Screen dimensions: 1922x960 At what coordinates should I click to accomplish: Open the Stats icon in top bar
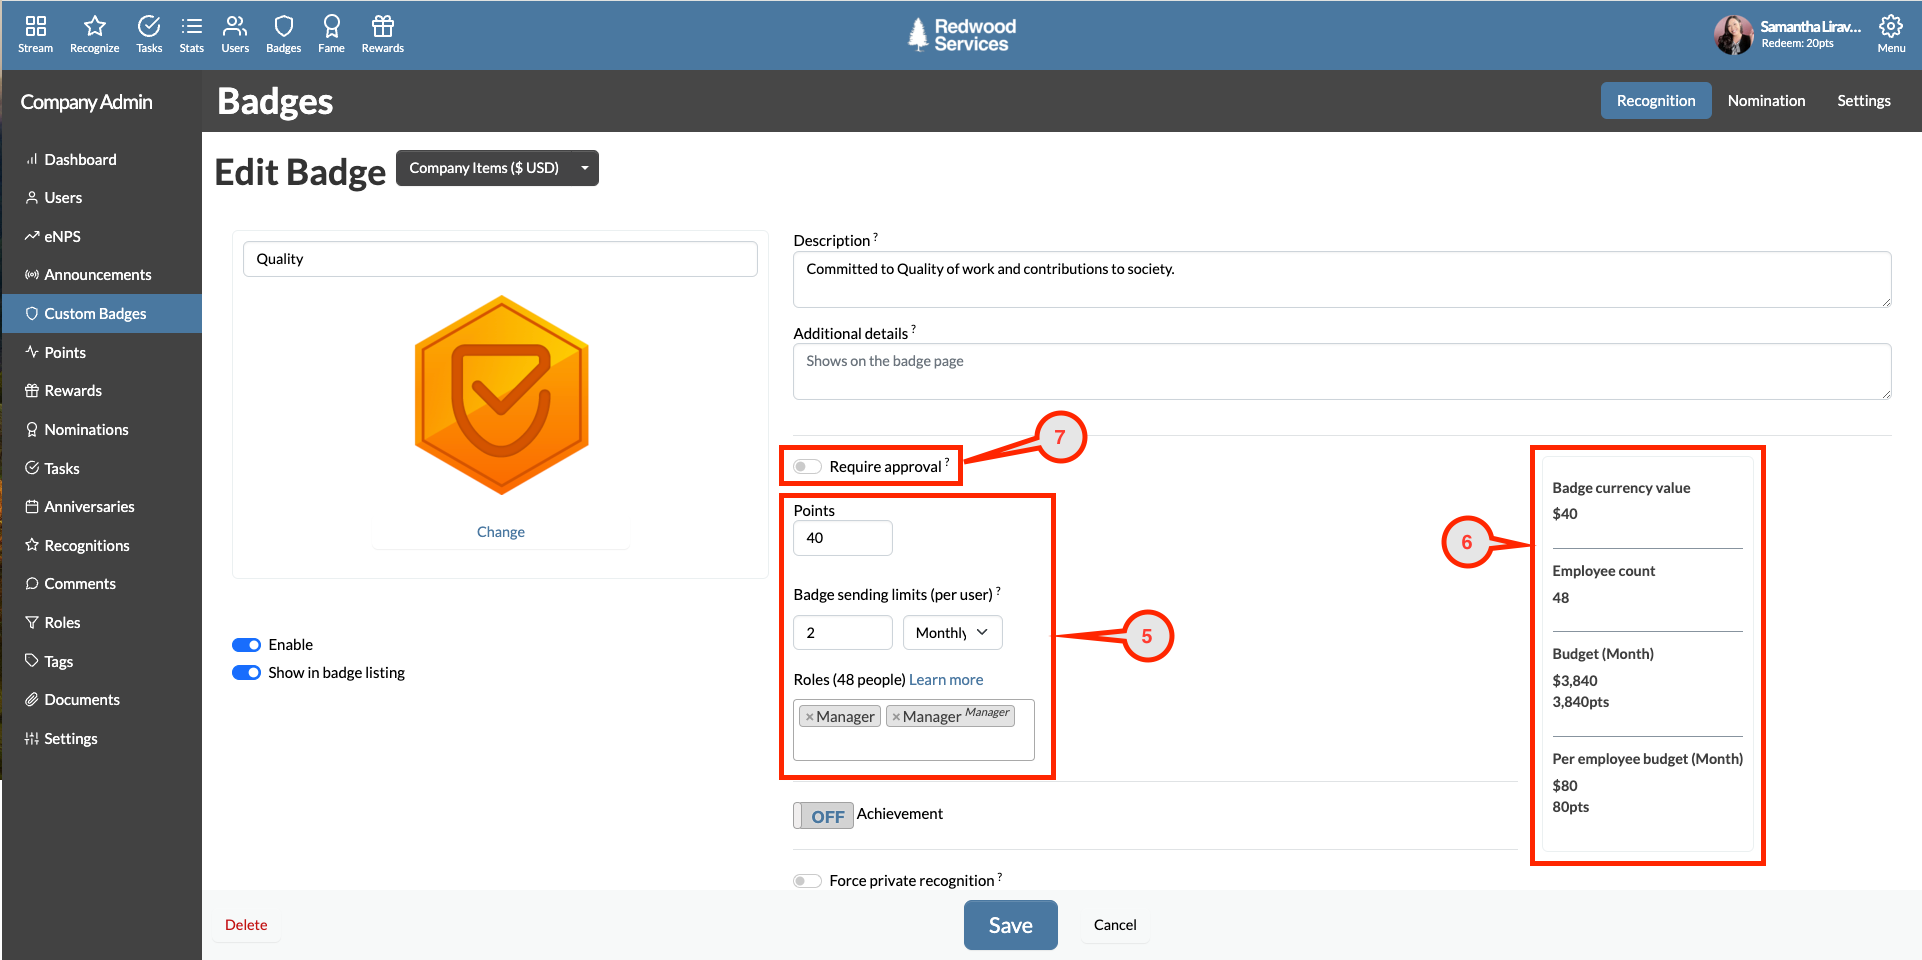[x=191, y=33]
